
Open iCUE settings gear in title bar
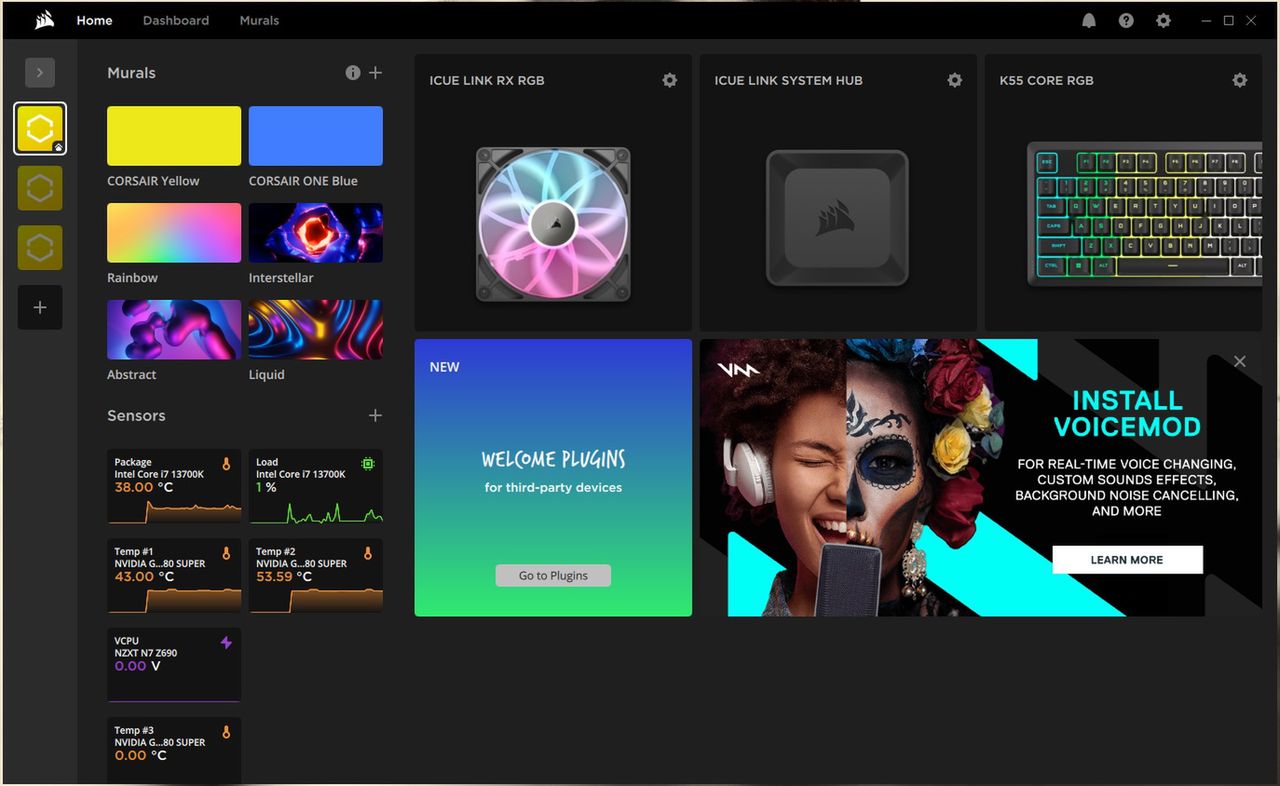1163,20
